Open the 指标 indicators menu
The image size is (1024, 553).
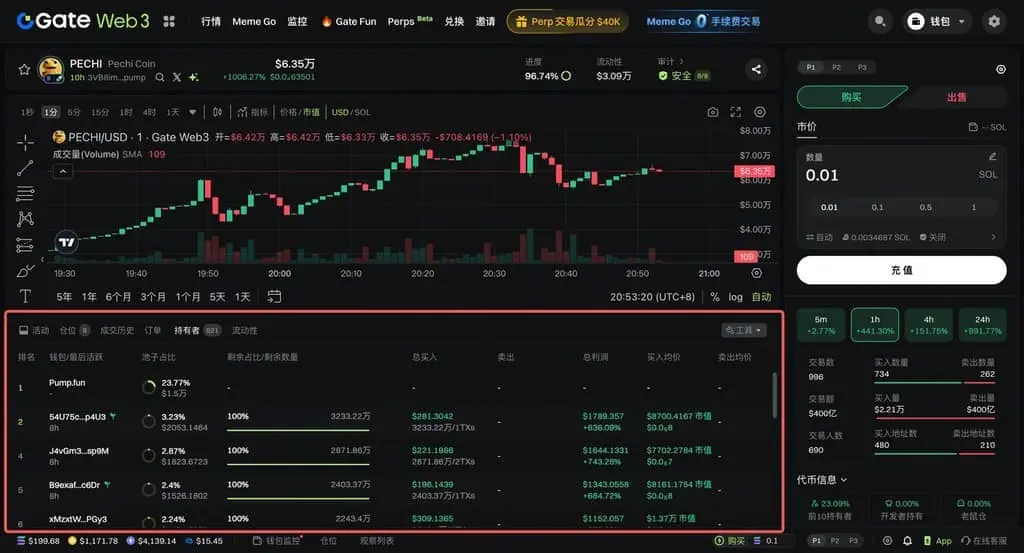pyautogui.click(x=252, y=112)
